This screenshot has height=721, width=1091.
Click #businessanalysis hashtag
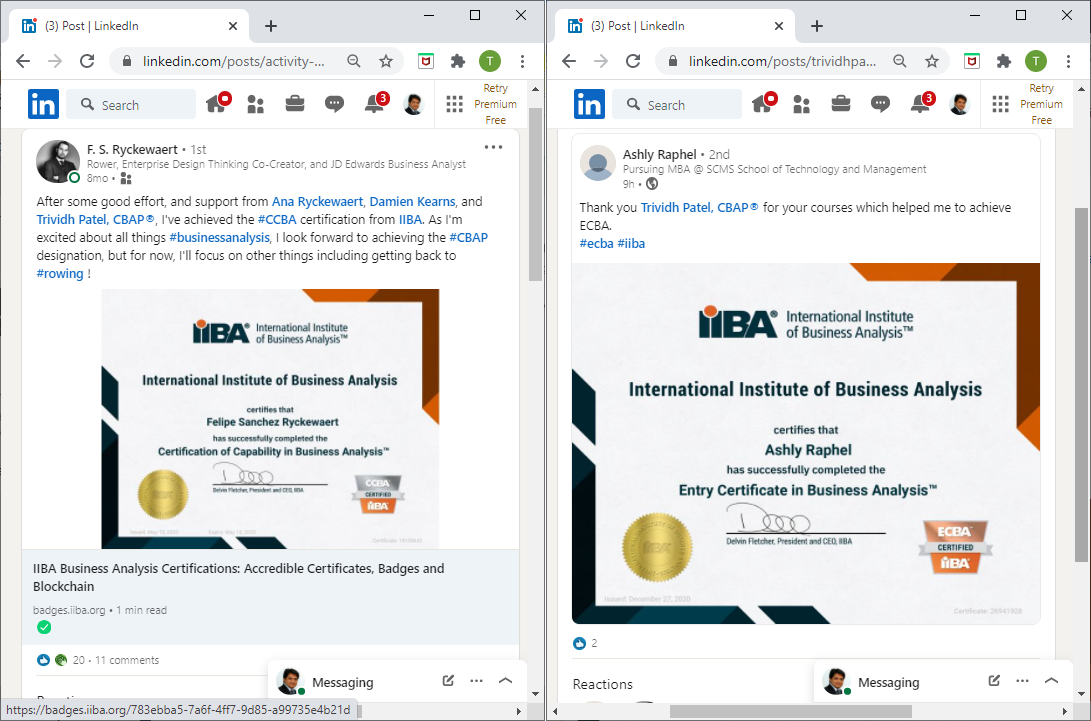pyautogui.click(x=219, y=237)
